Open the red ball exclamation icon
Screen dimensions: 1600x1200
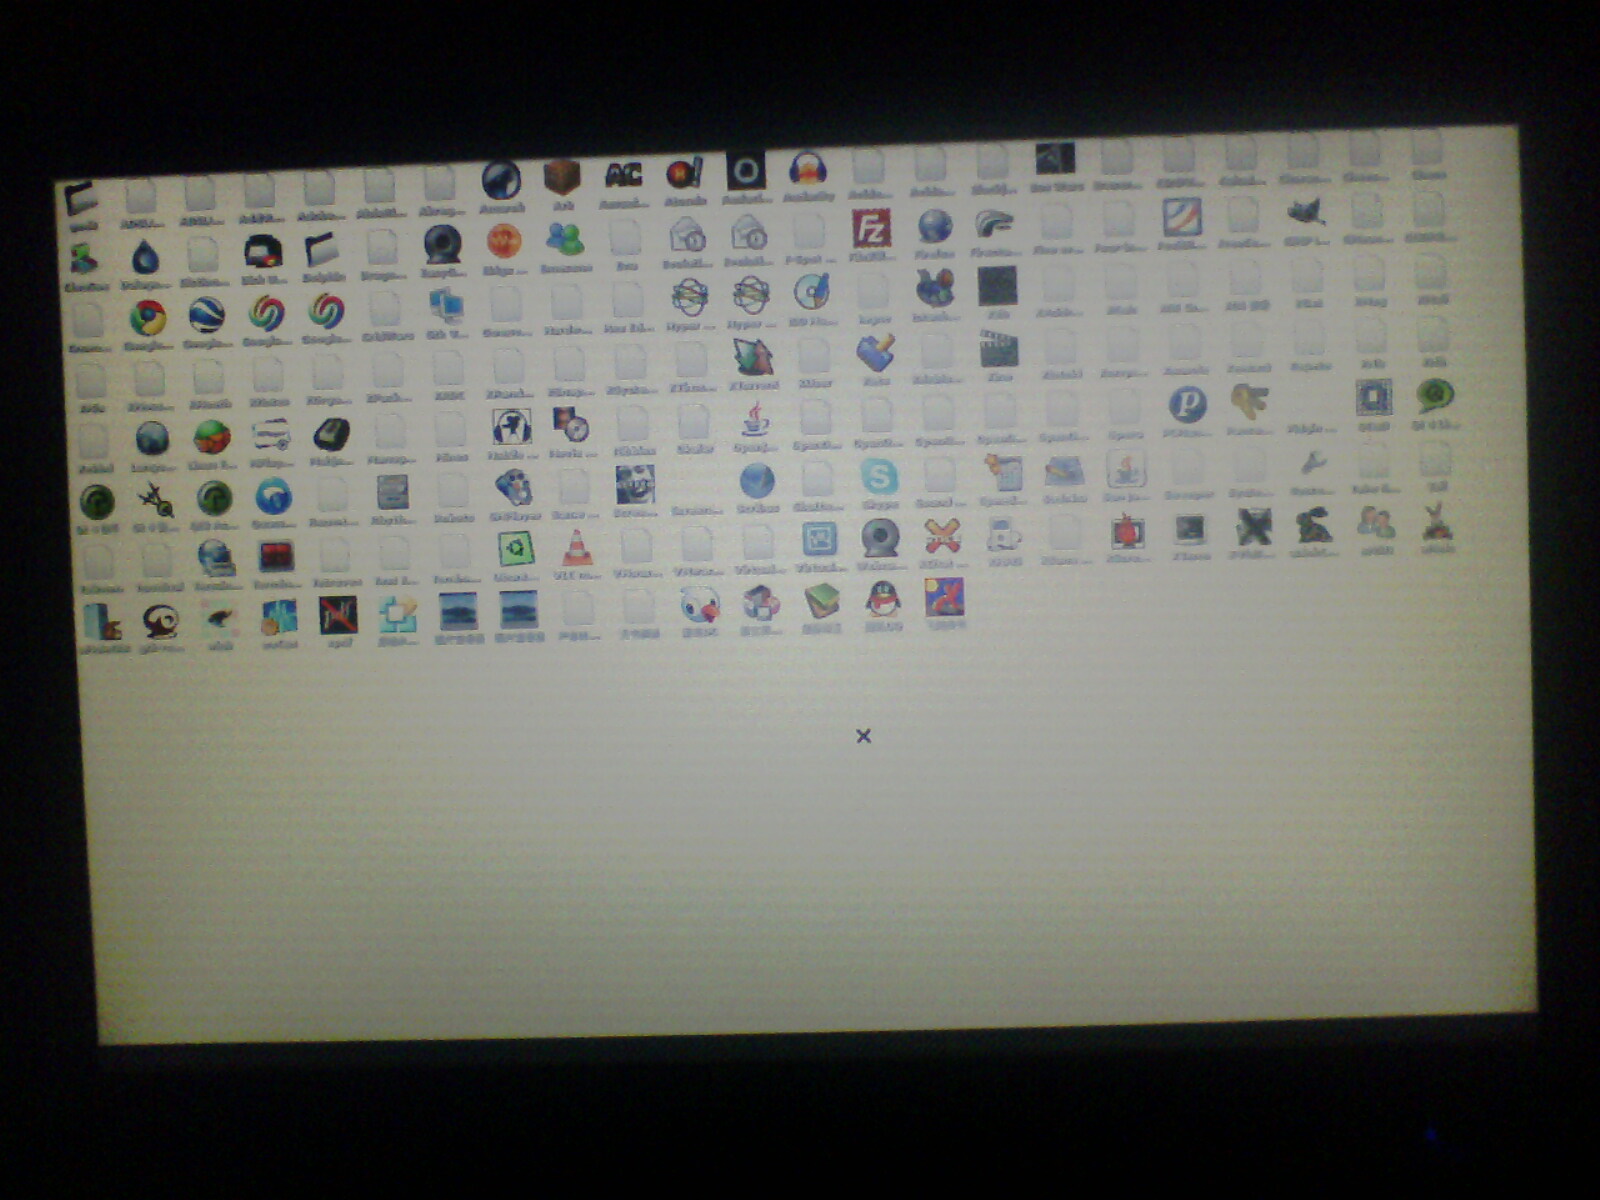tap(685, 173)
